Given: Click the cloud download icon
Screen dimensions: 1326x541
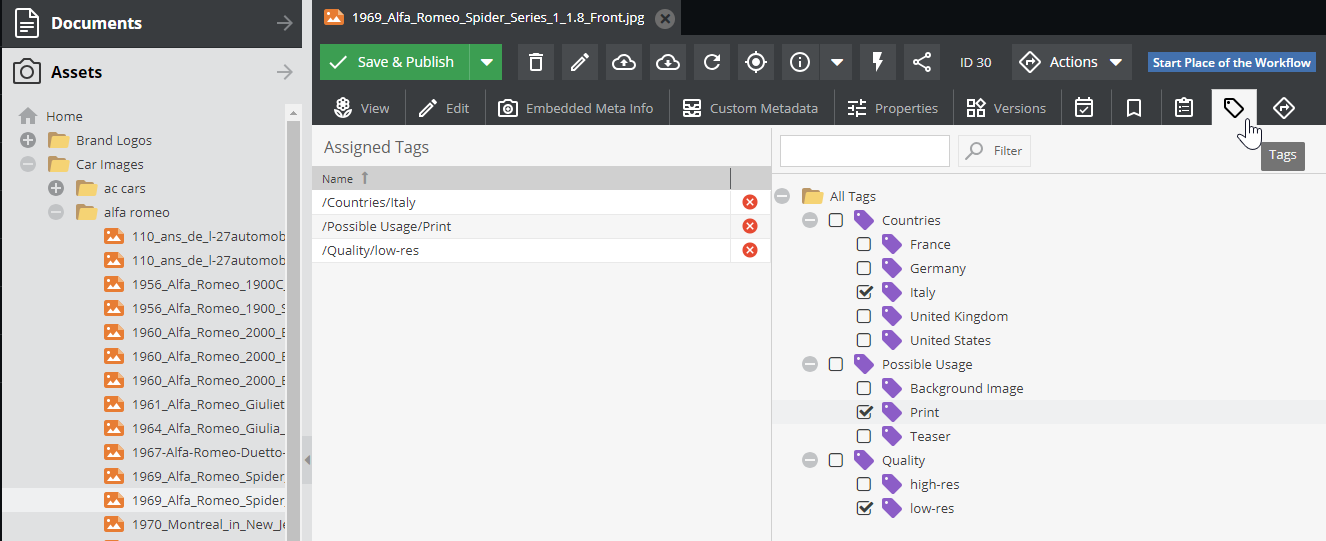Looking at the screenshot, I should [x=668, y=62].
